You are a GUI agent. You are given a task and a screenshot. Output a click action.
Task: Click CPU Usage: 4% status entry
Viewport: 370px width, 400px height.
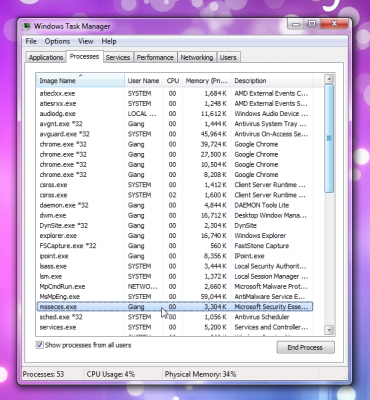pyautogui.click(x=111, y=374)
